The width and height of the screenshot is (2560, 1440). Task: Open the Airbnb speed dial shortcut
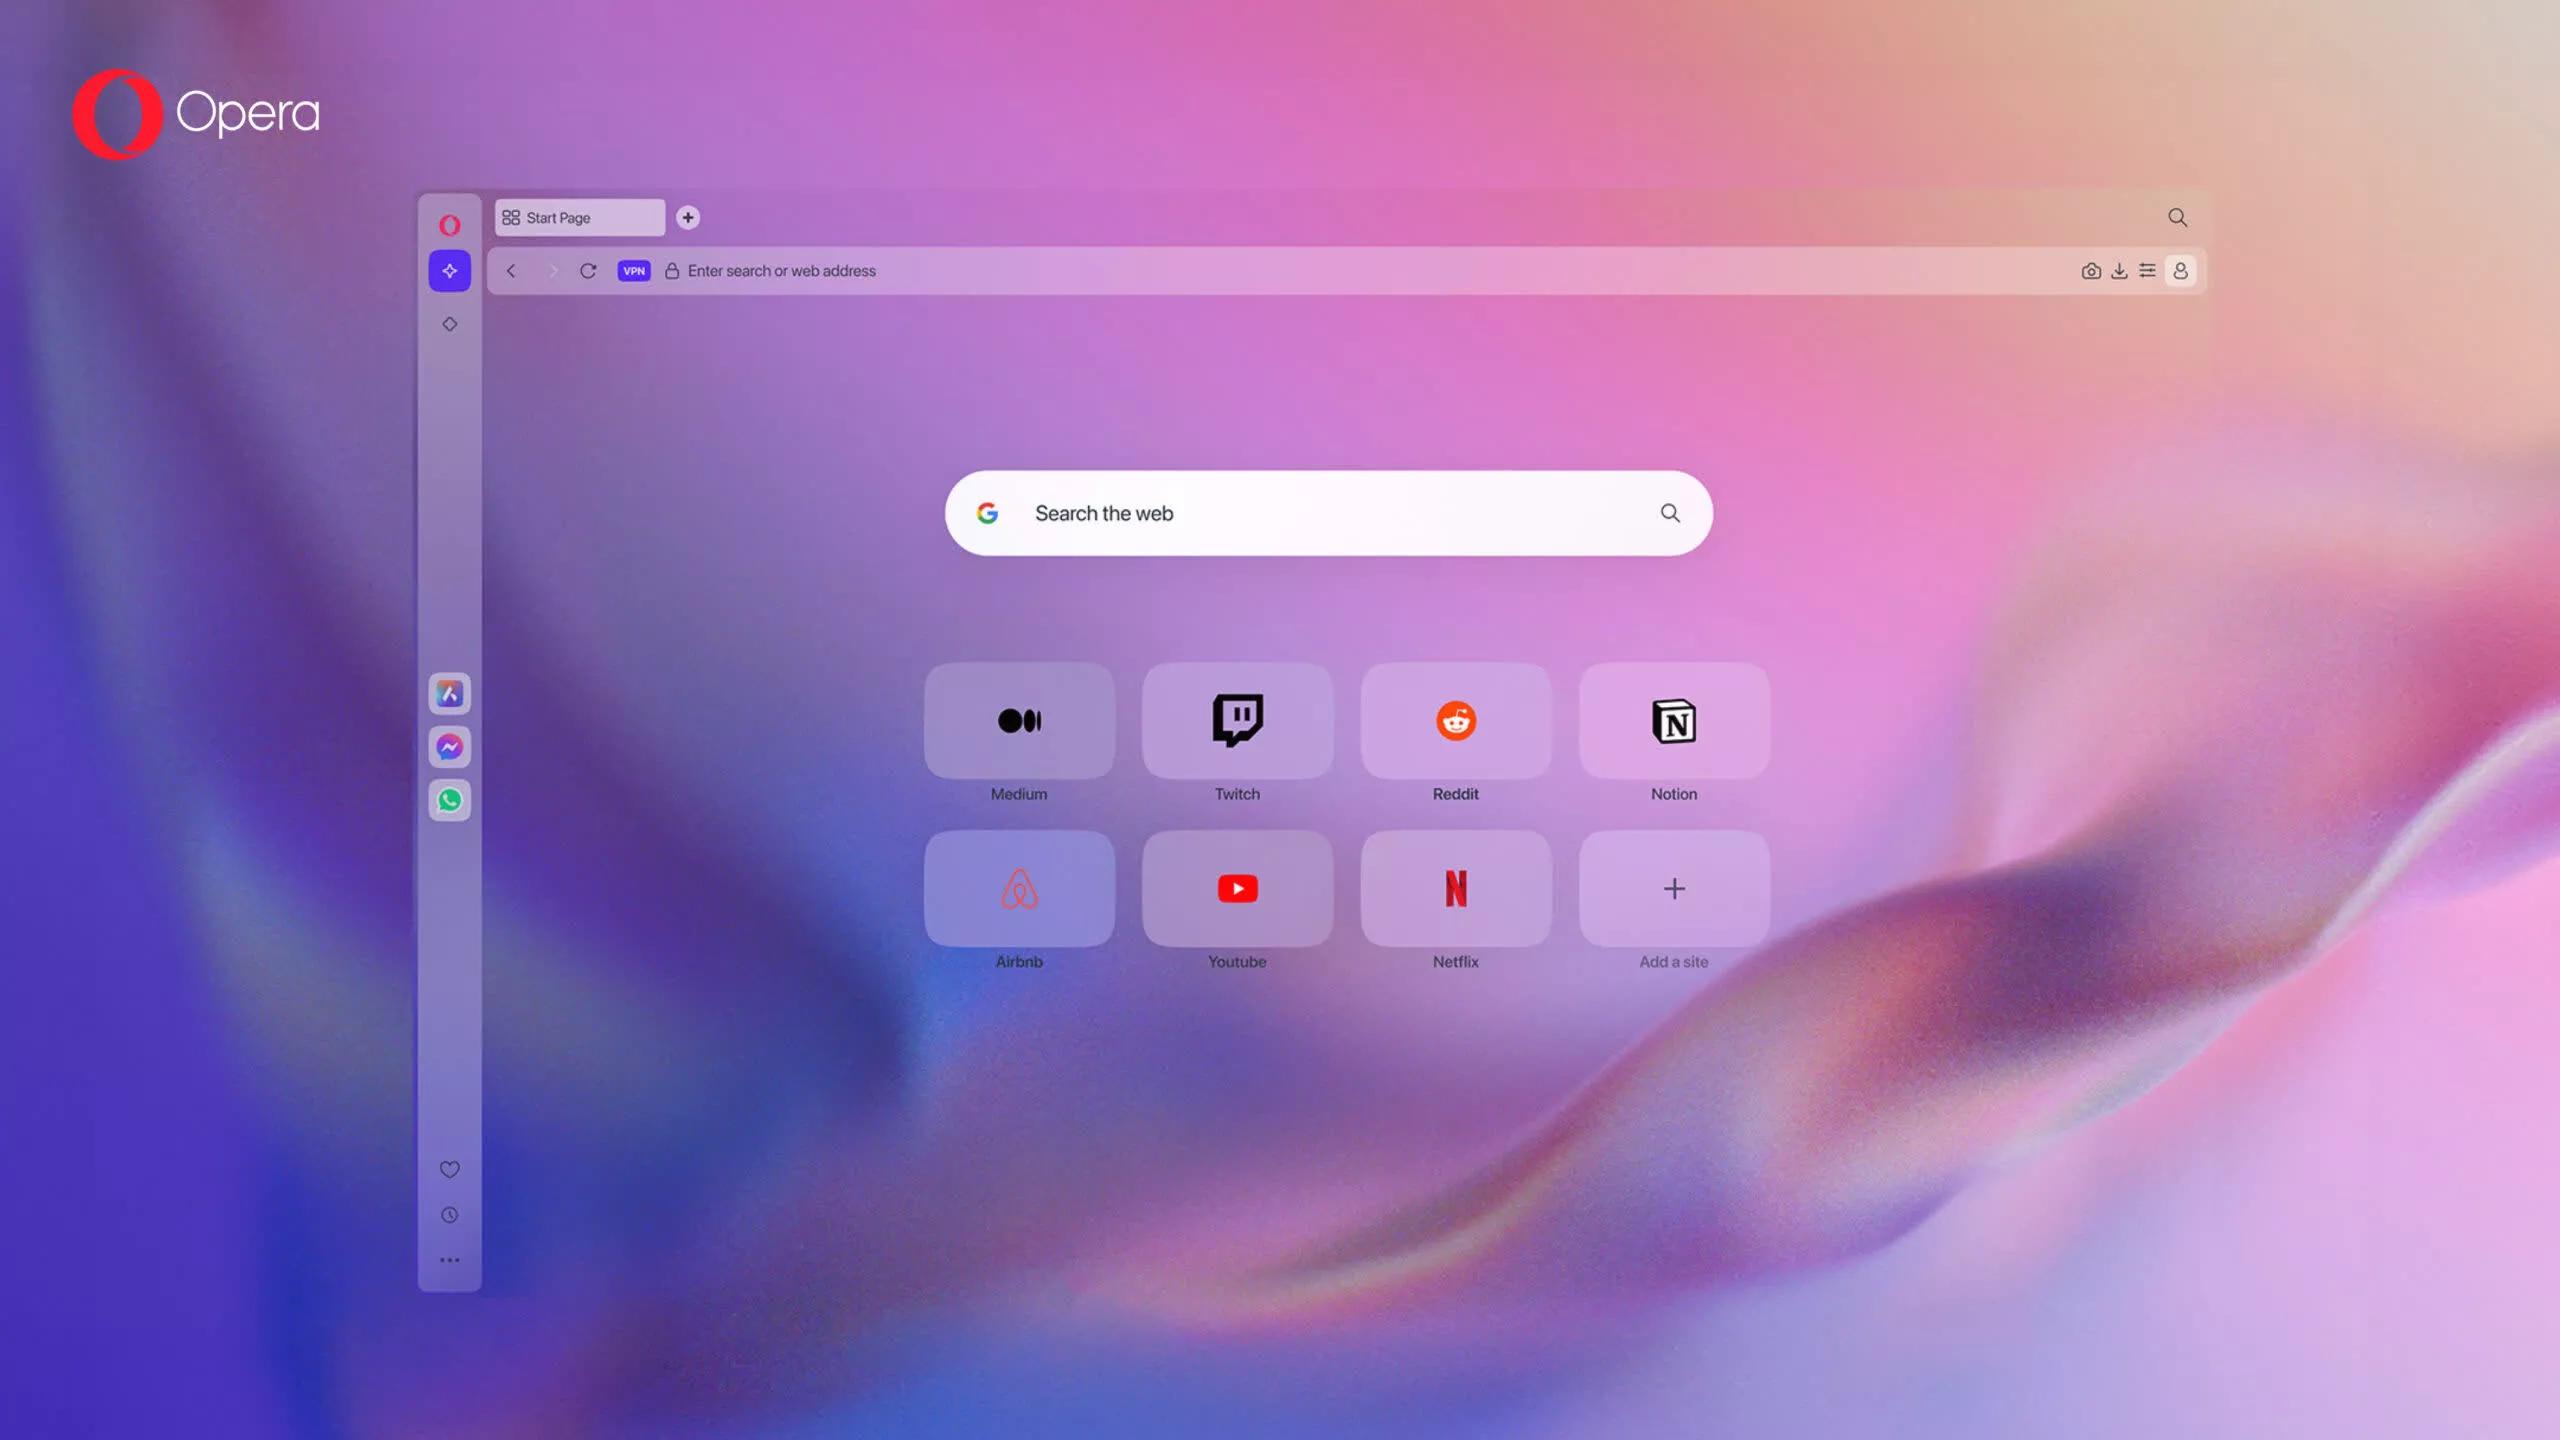pos(1018,888)
